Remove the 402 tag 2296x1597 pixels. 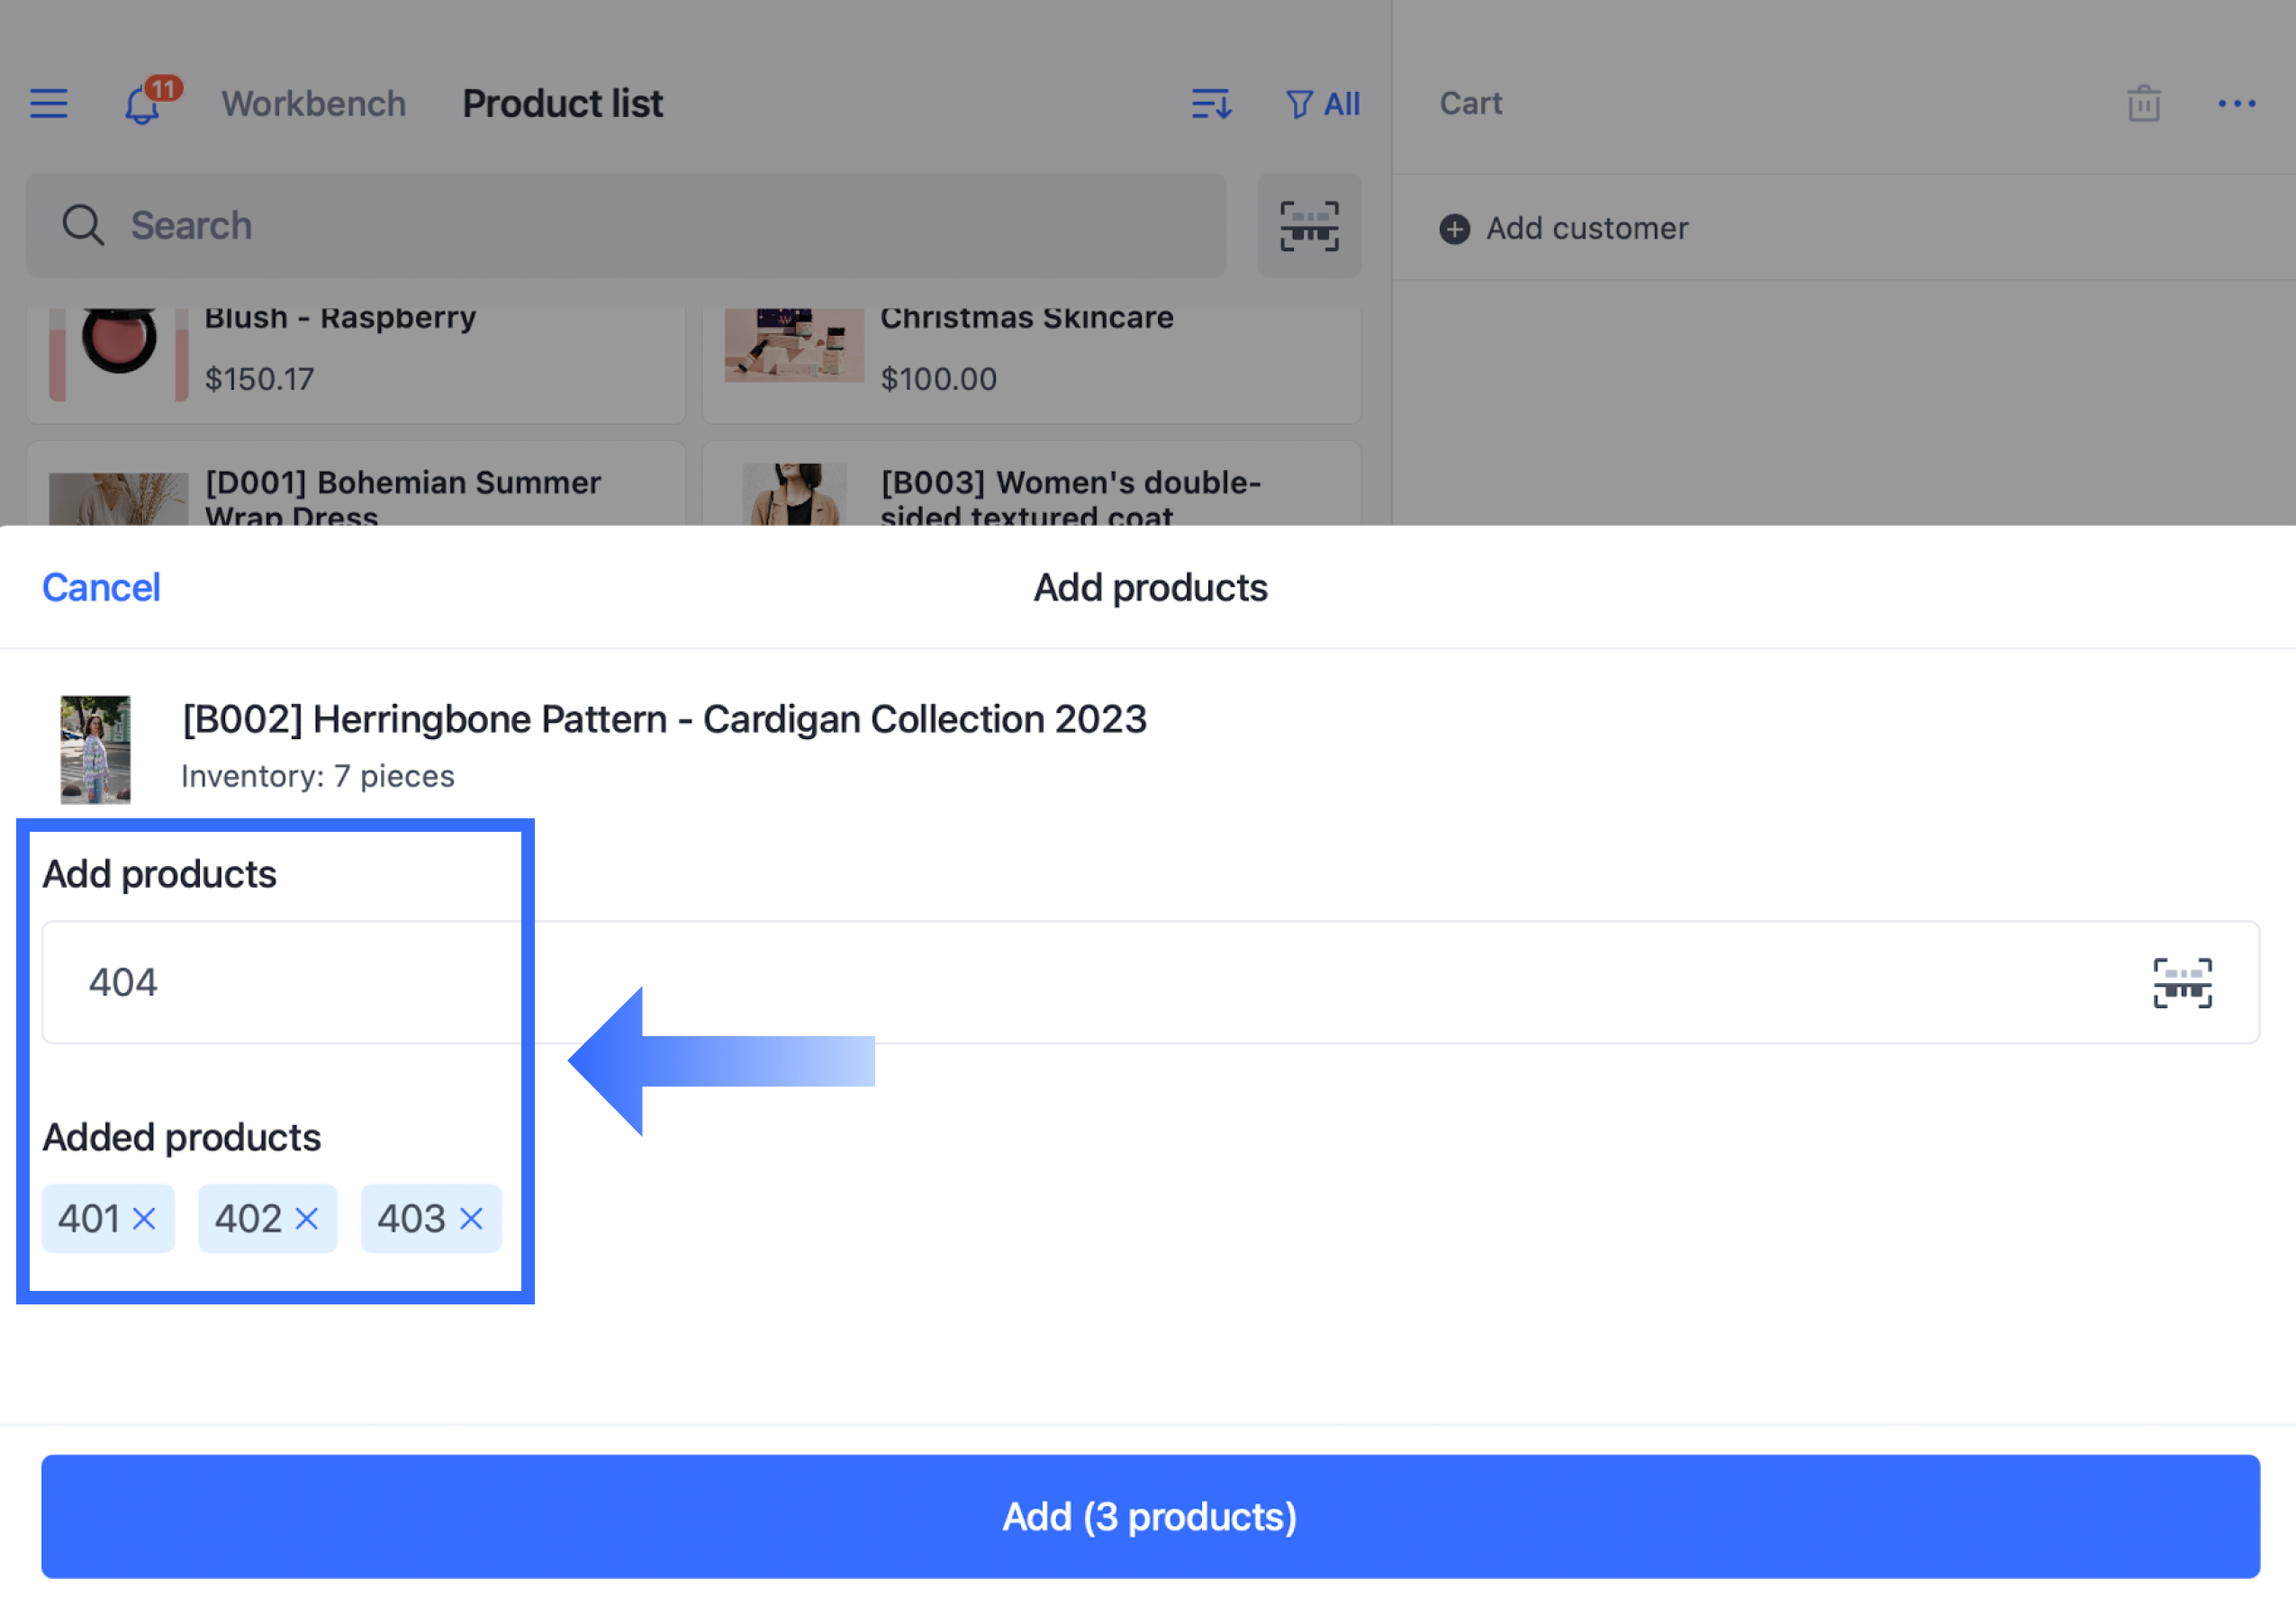point(307,1218)
